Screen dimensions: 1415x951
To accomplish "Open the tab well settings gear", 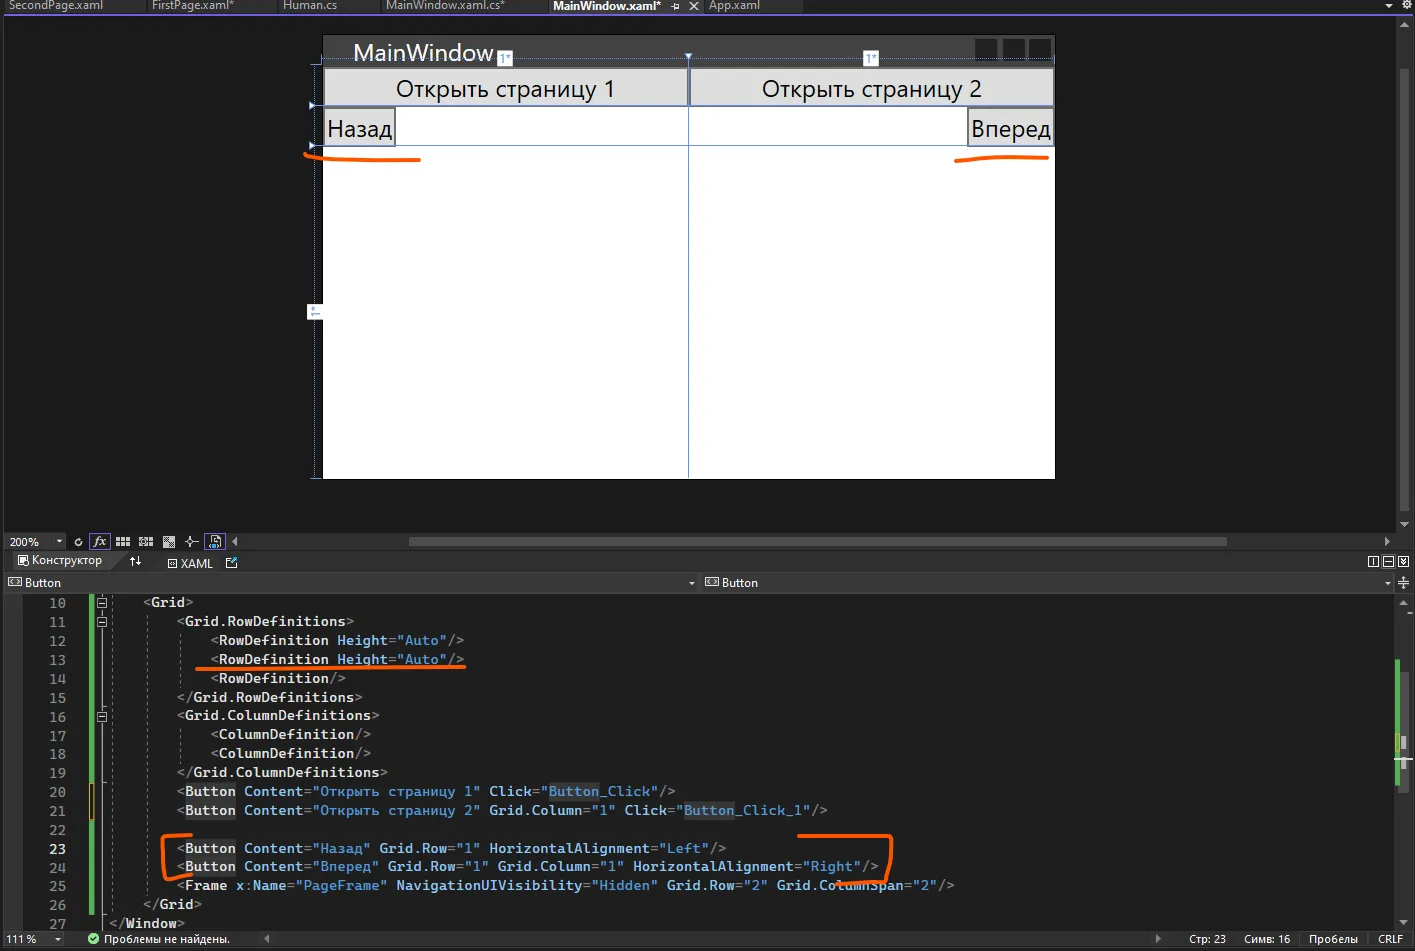I will (1406, 5).
